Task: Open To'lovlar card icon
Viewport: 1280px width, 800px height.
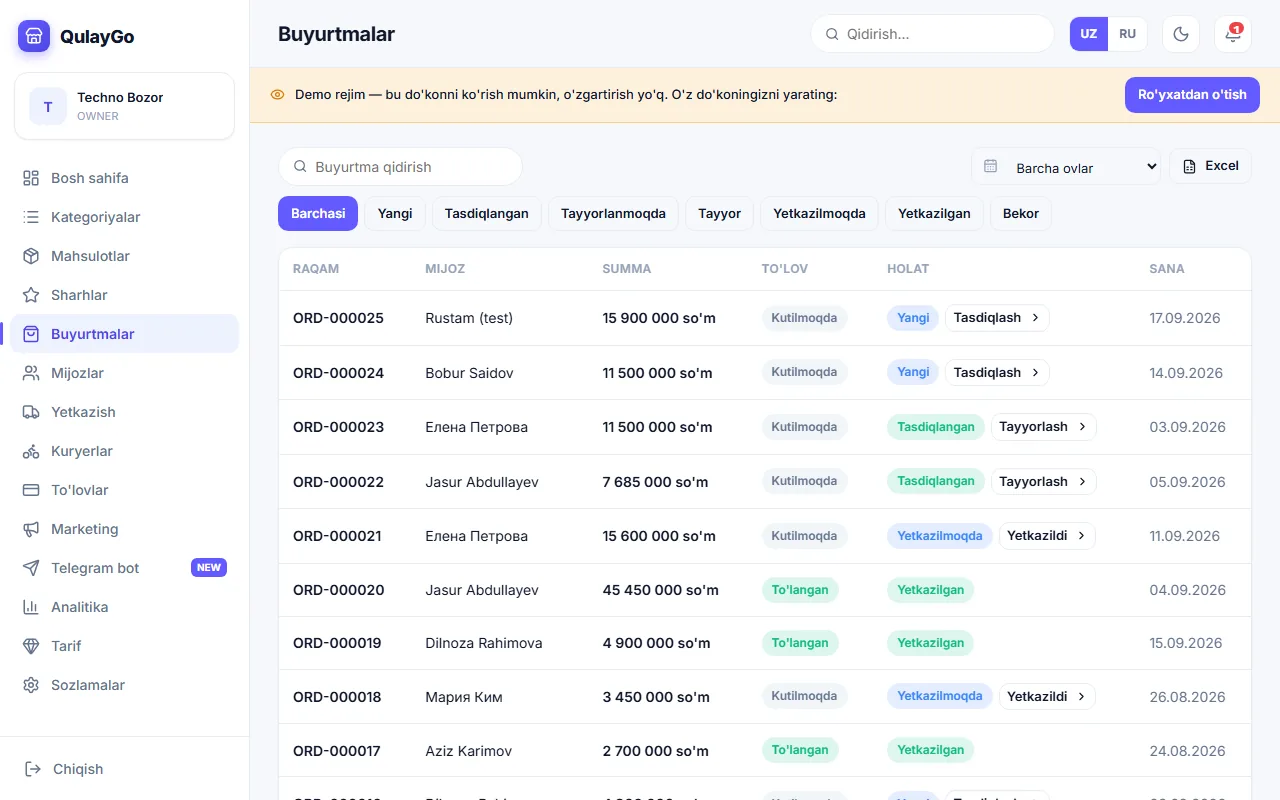Action: pos(31,490)
